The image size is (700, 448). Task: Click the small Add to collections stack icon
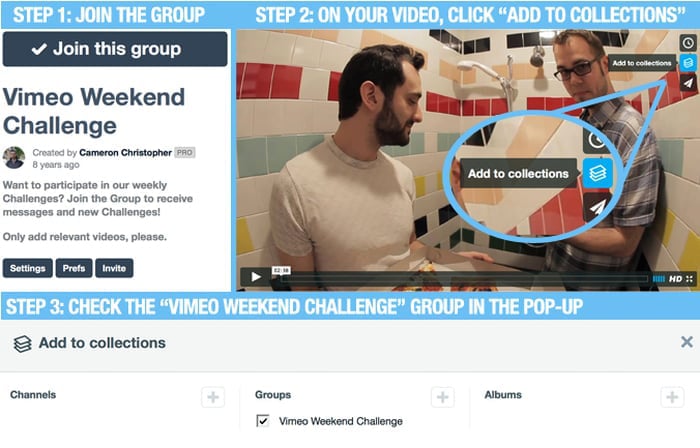click(688, 63)
